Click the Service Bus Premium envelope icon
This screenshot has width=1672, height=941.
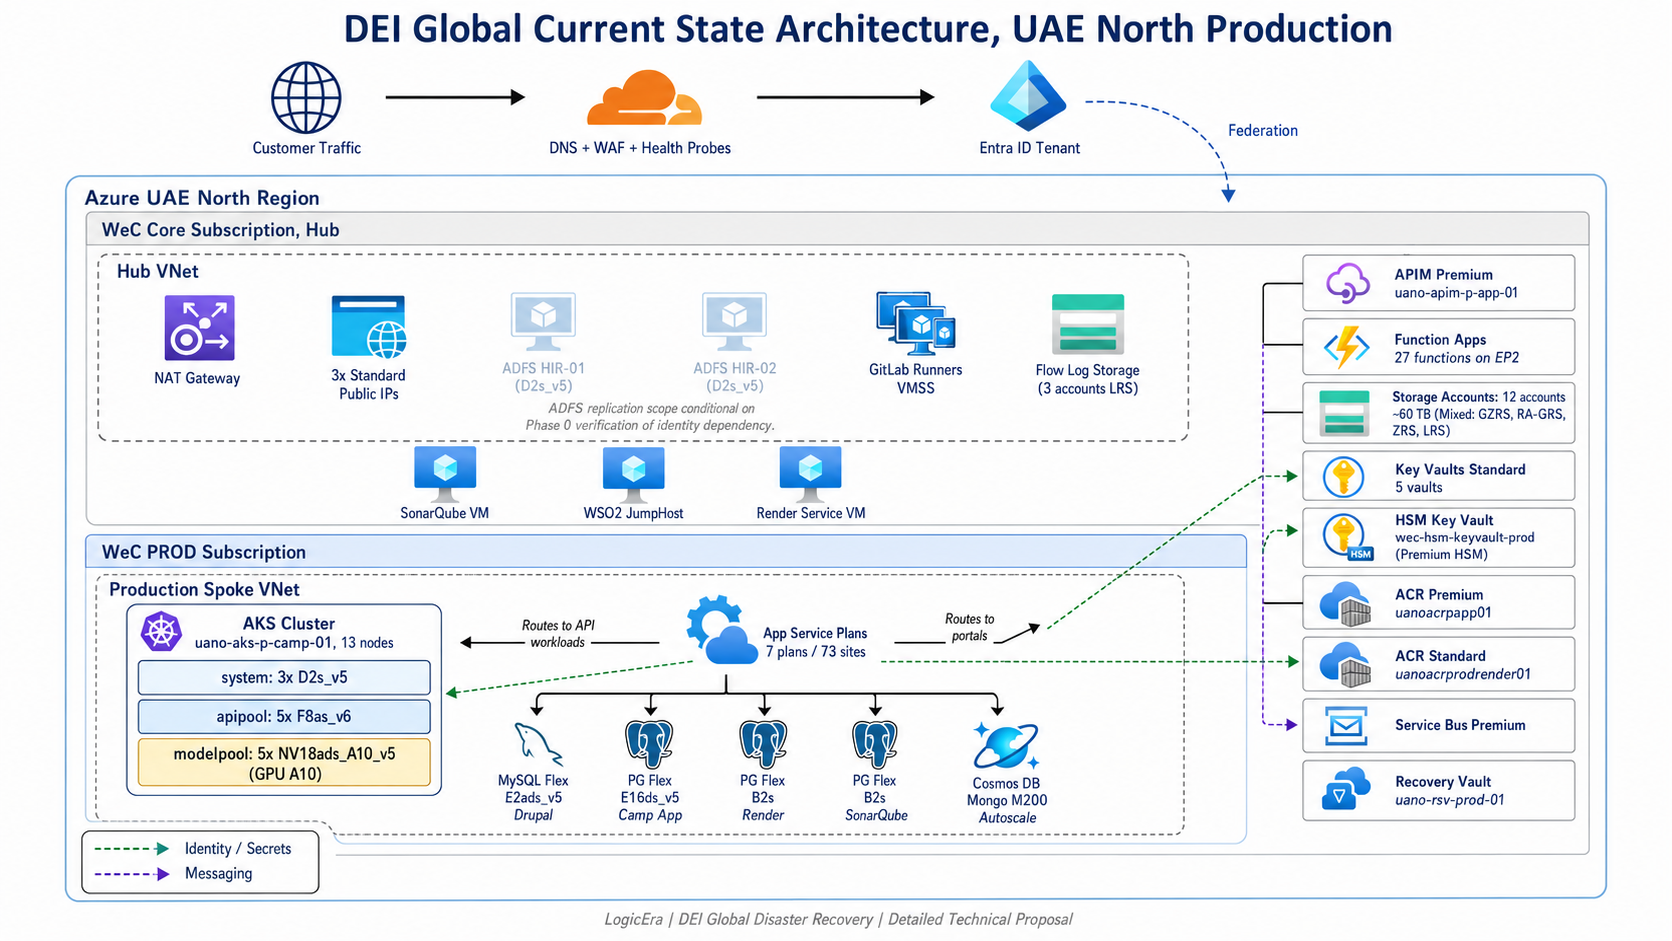point(1346,726)
